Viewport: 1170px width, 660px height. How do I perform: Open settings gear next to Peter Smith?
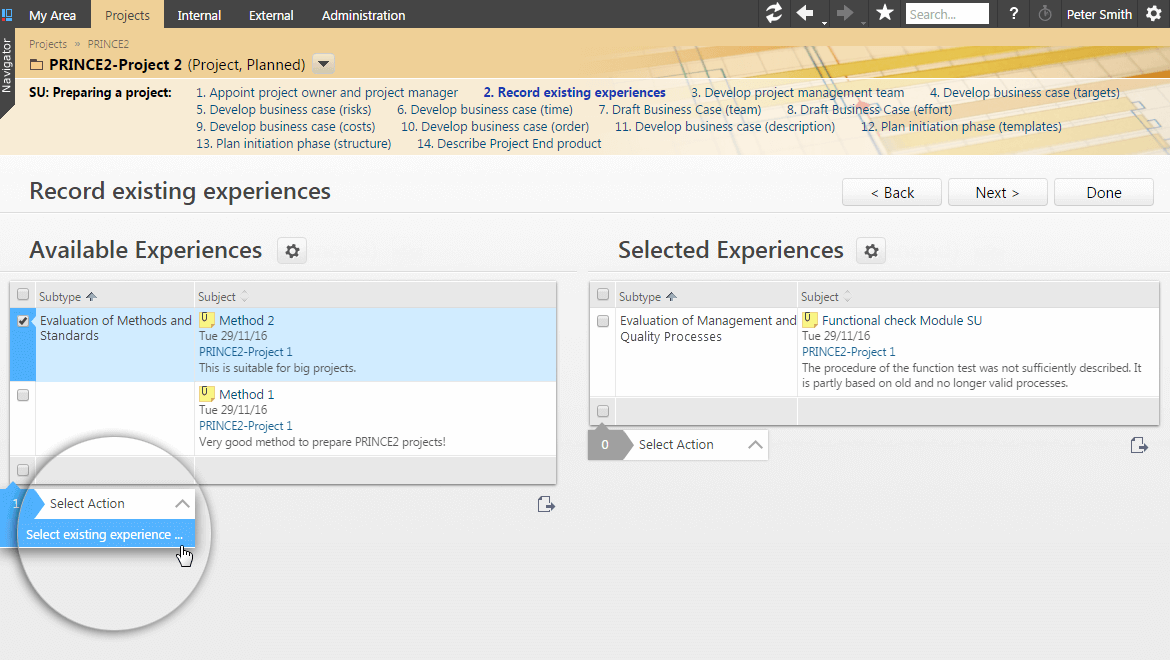(1154, 14)
